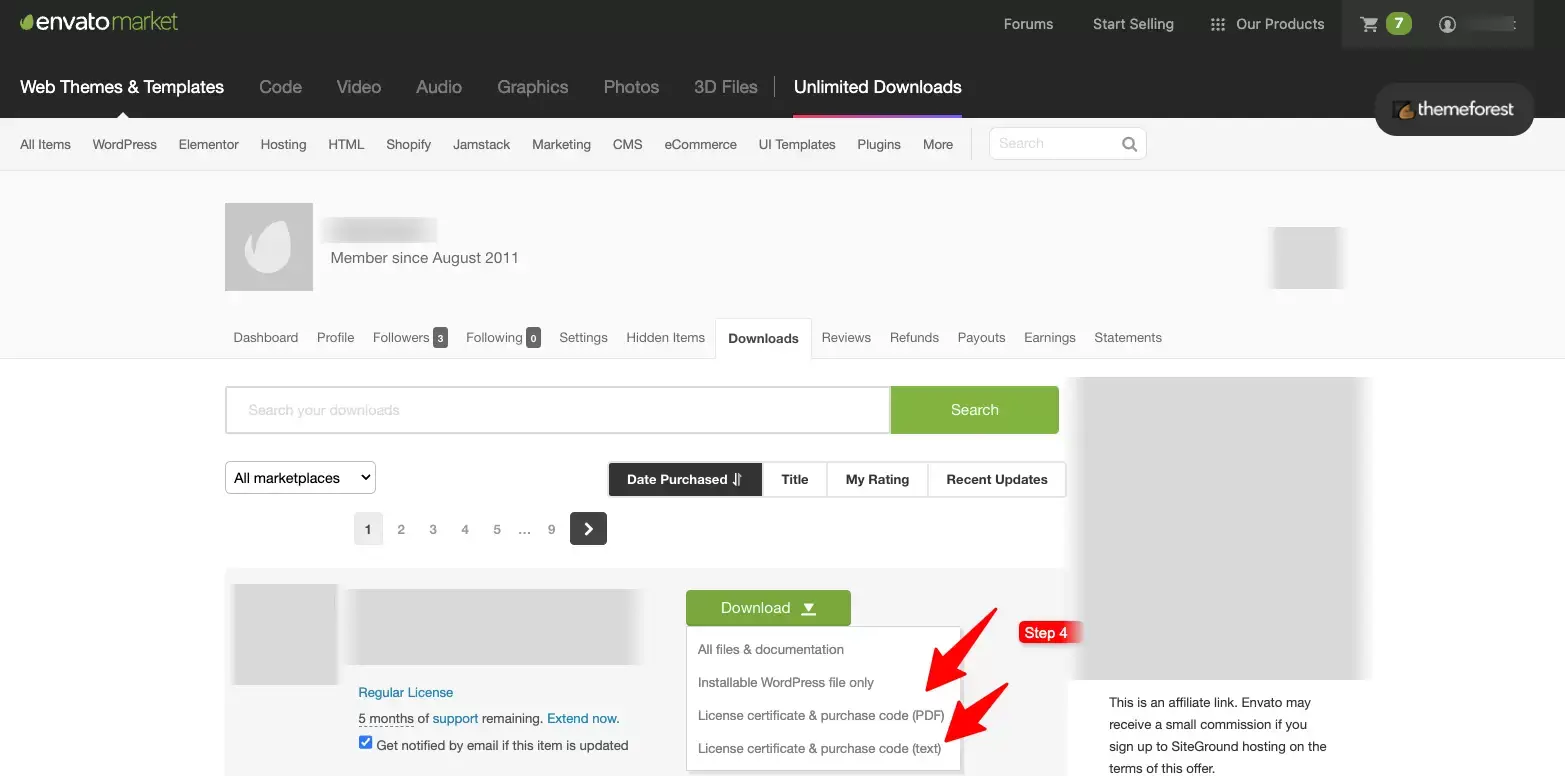Click the Envato Market logo
Viewport: 1565px width, 776px height.
pos(99,21)
